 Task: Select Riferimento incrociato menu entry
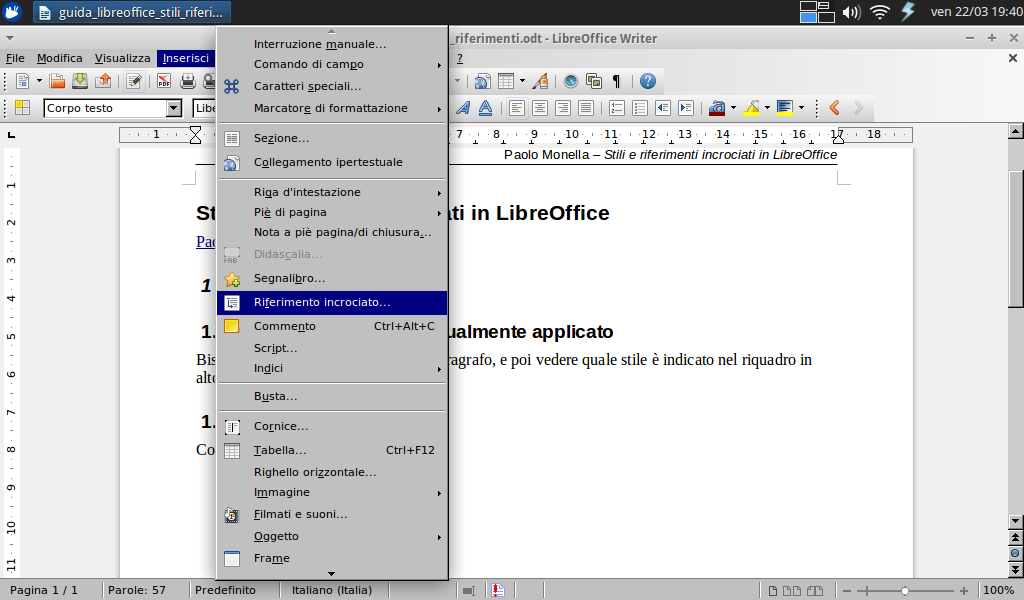pos(332,302)
